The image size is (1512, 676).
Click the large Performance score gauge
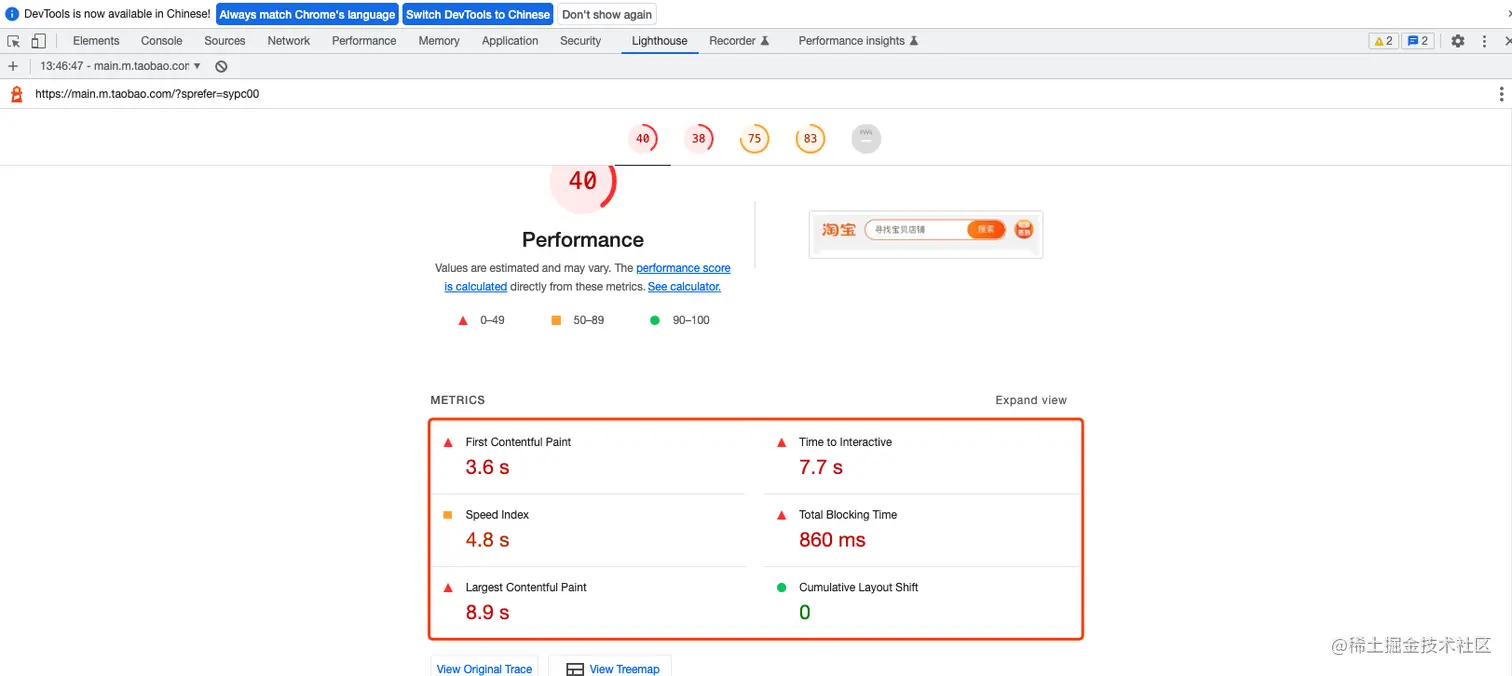click(583, 186)
